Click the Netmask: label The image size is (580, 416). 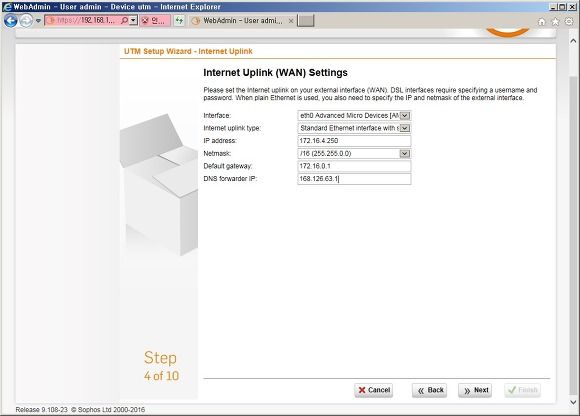tap(217, 153)
